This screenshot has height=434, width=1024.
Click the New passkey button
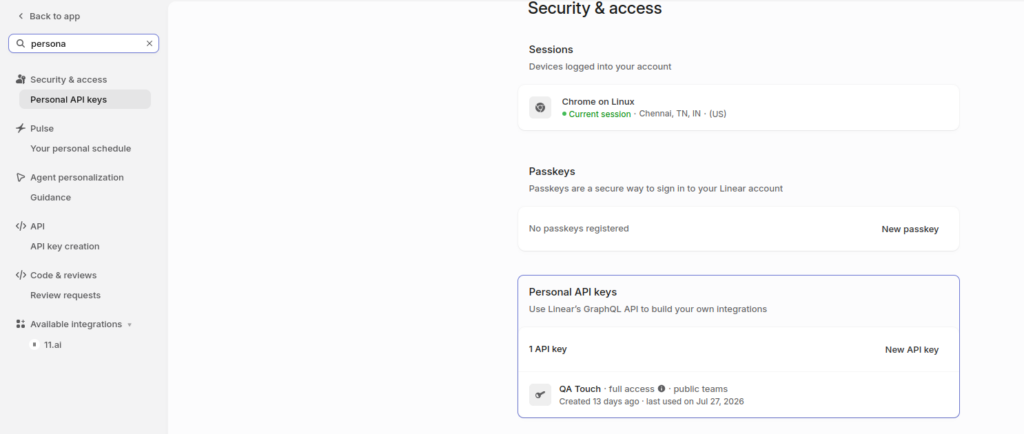[910, 229]
